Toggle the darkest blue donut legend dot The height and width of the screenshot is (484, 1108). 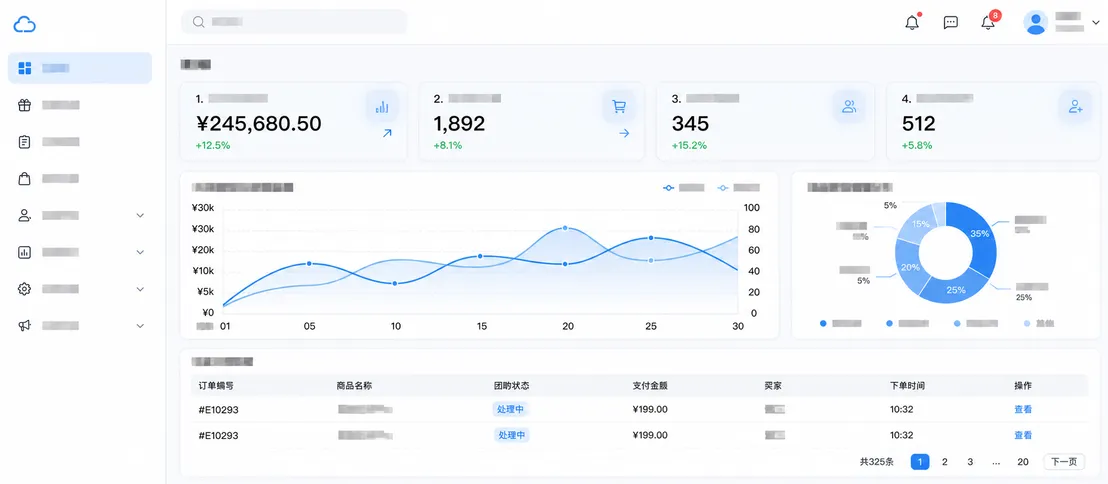[823, 323]
